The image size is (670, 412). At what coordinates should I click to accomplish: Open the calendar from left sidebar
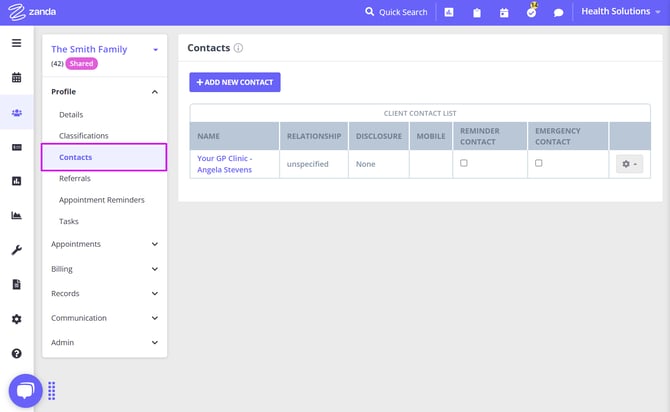[x=16, y=78]
